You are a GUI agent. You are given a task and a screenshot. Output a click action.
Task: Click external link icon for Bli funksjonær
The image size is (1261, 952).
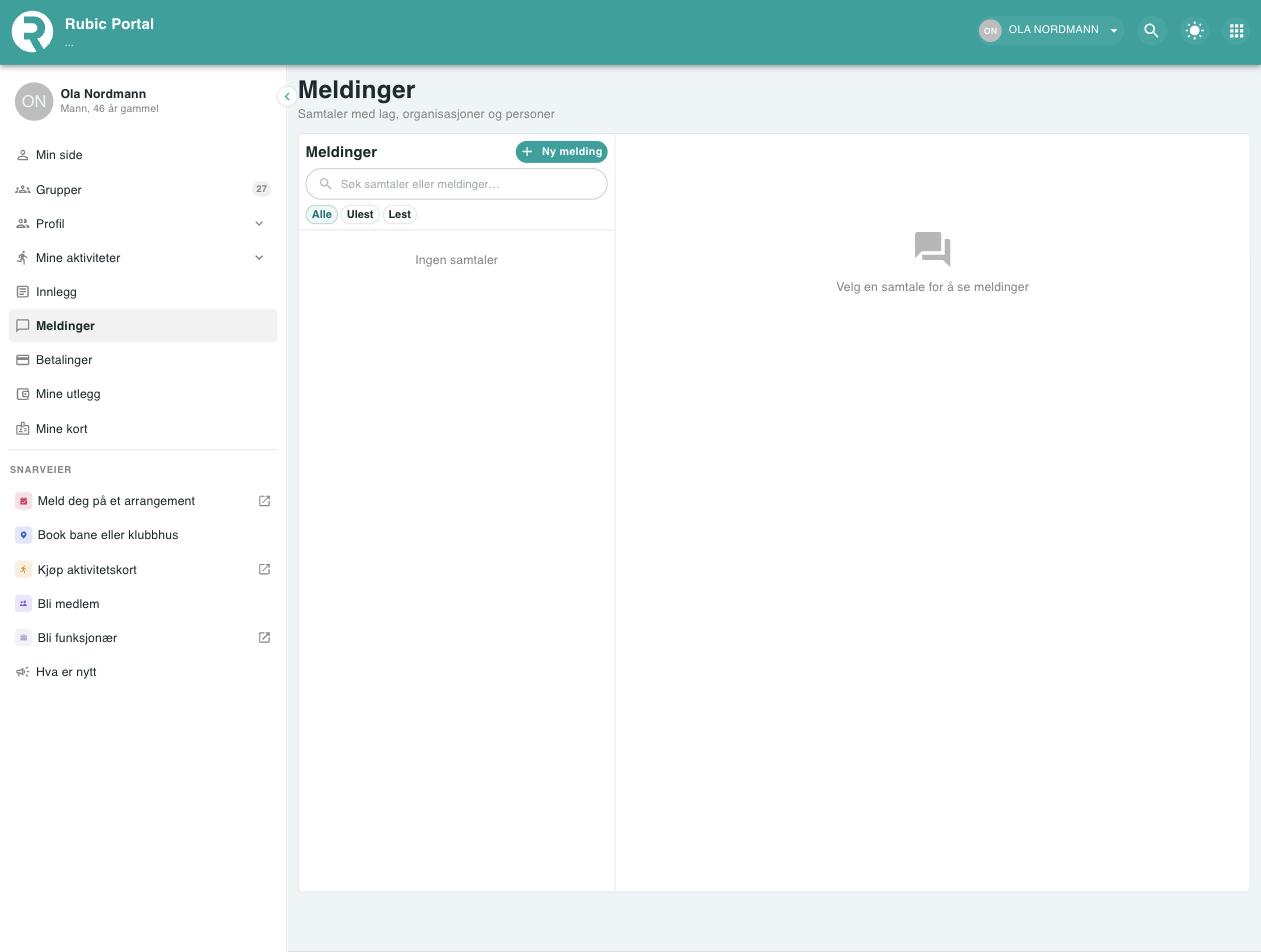[264, 637]
